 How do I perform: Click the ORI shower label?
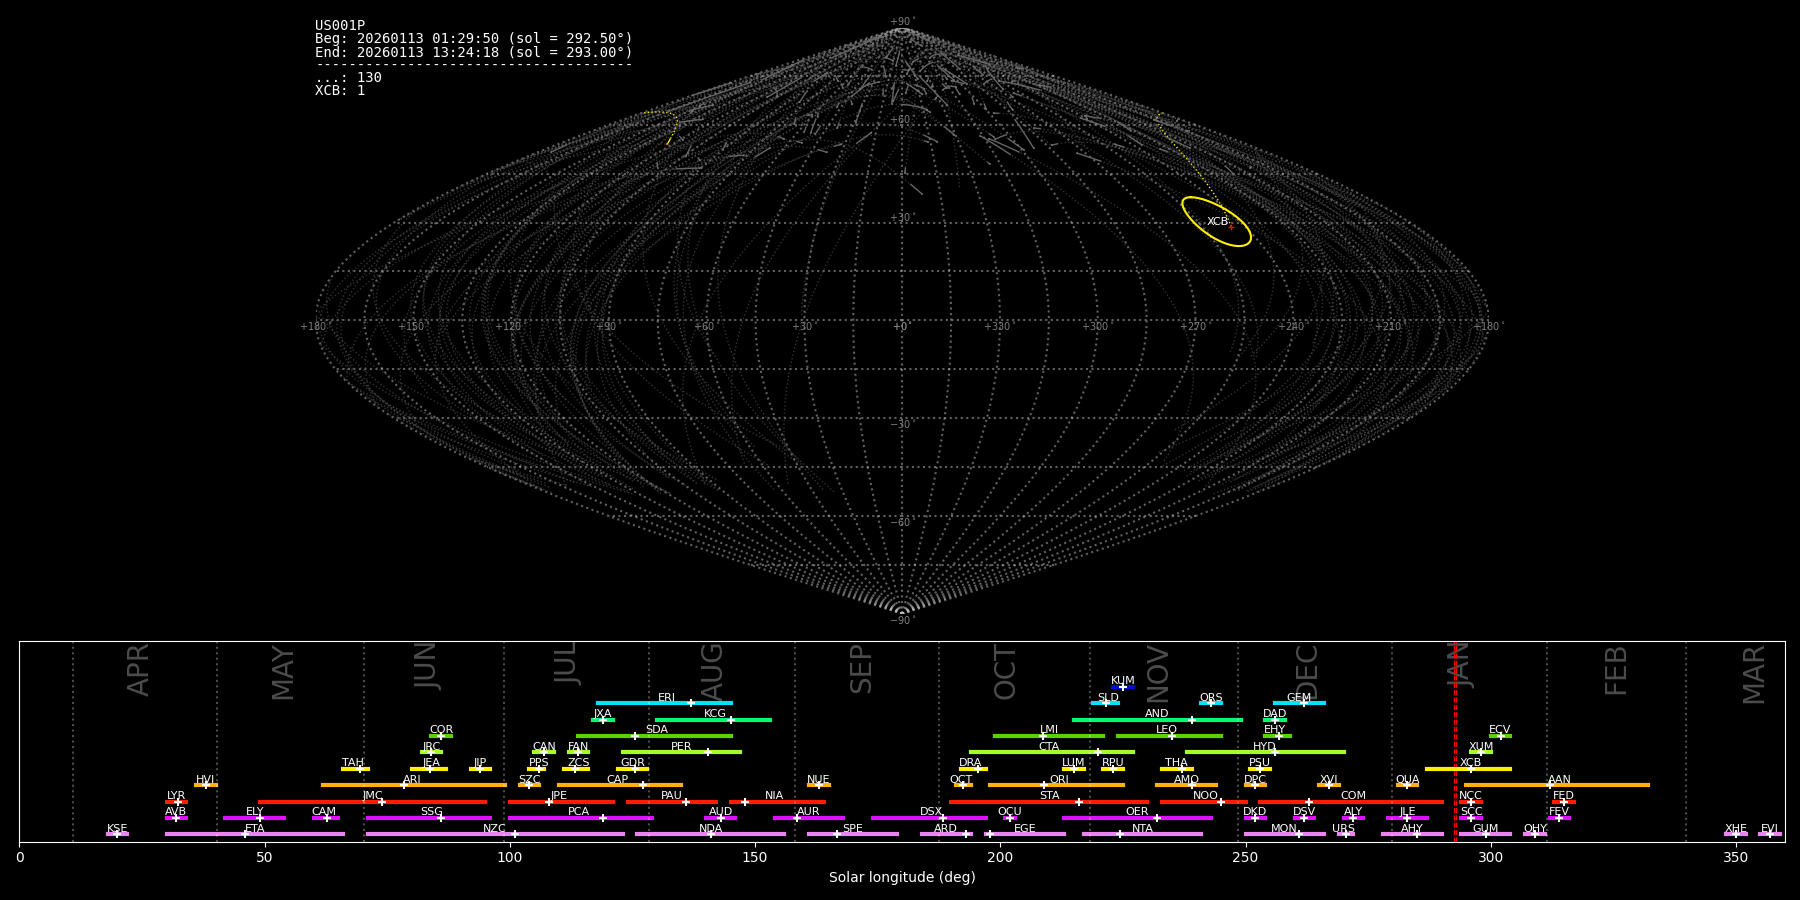pyautogui.click(x=1059, y=779)
